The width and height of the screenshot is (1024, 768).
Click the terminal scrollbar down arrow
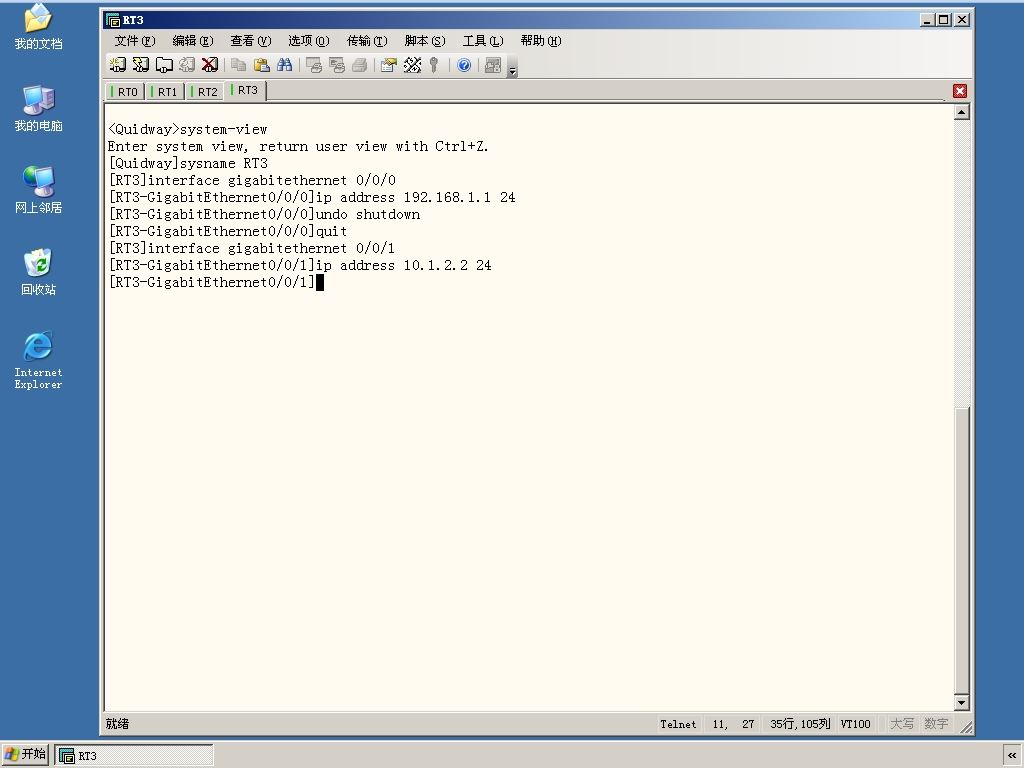961,703
